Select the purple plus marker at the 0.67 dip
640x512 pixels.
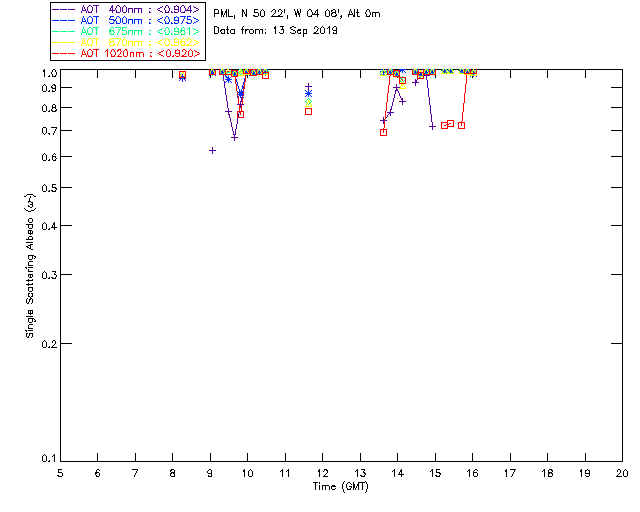234,138
